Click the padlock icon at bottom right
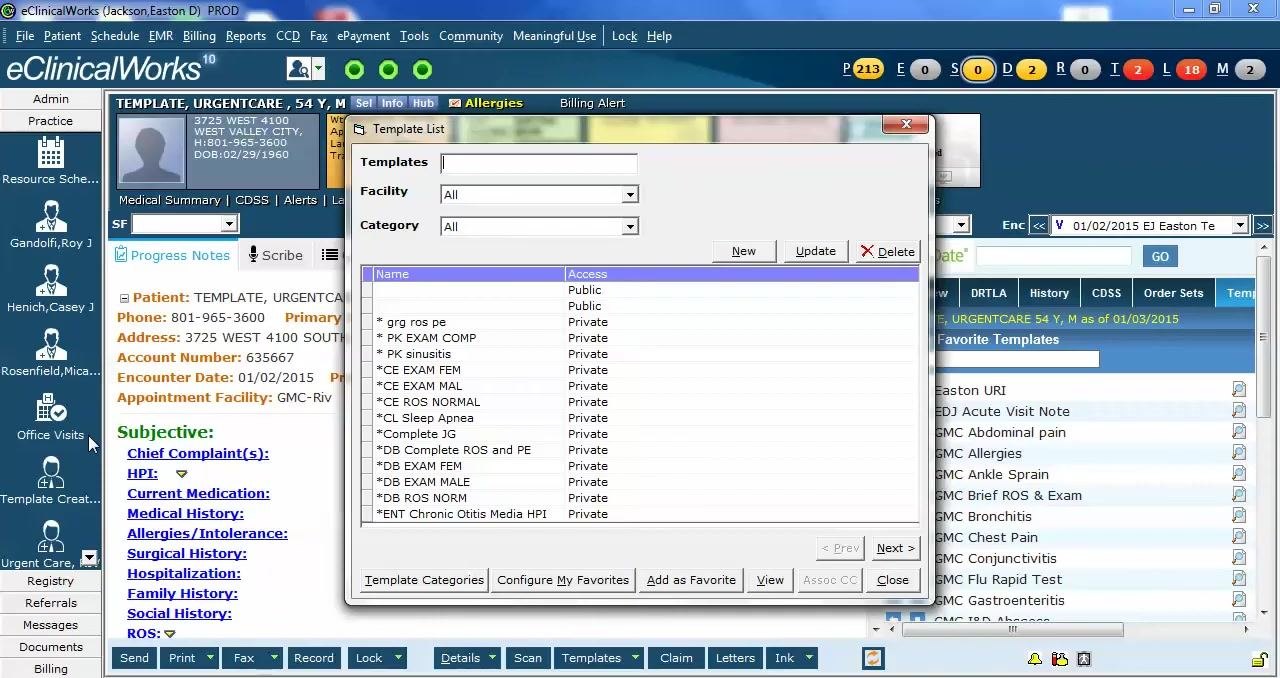 (1260, 659)
